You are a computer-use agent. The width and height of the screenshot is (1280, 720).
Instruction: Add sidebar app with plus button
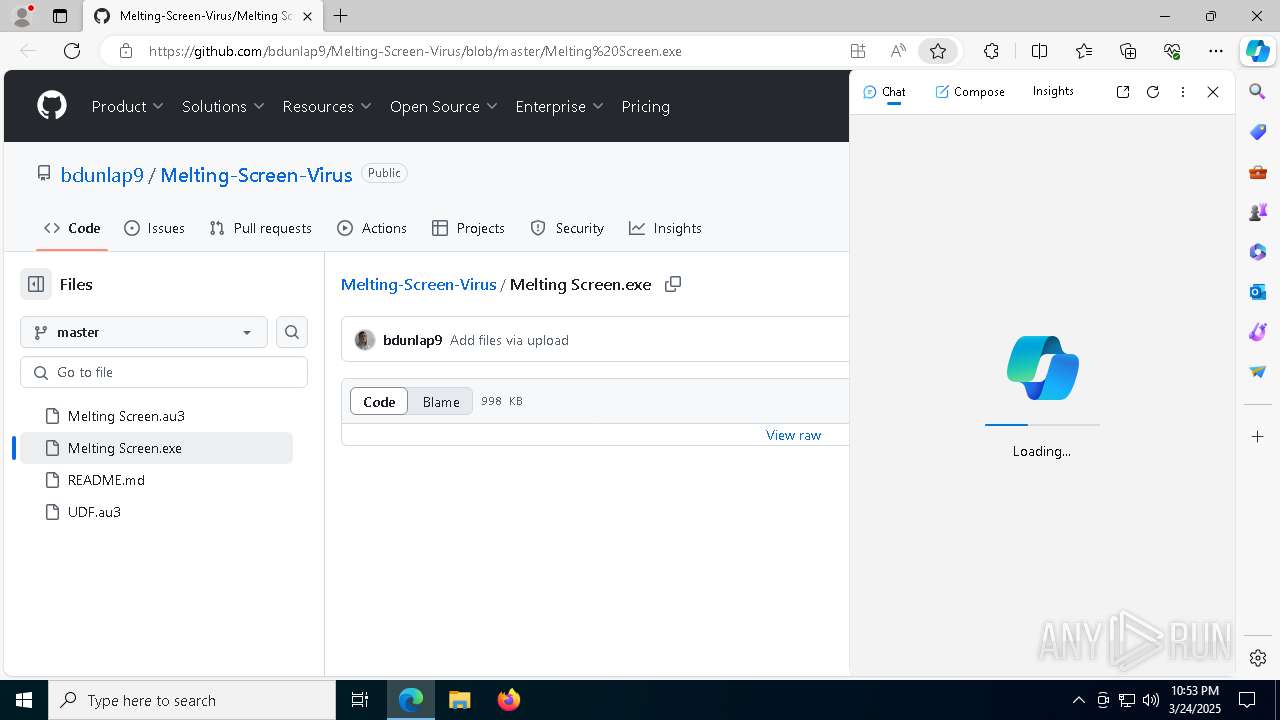[1258, 436]
